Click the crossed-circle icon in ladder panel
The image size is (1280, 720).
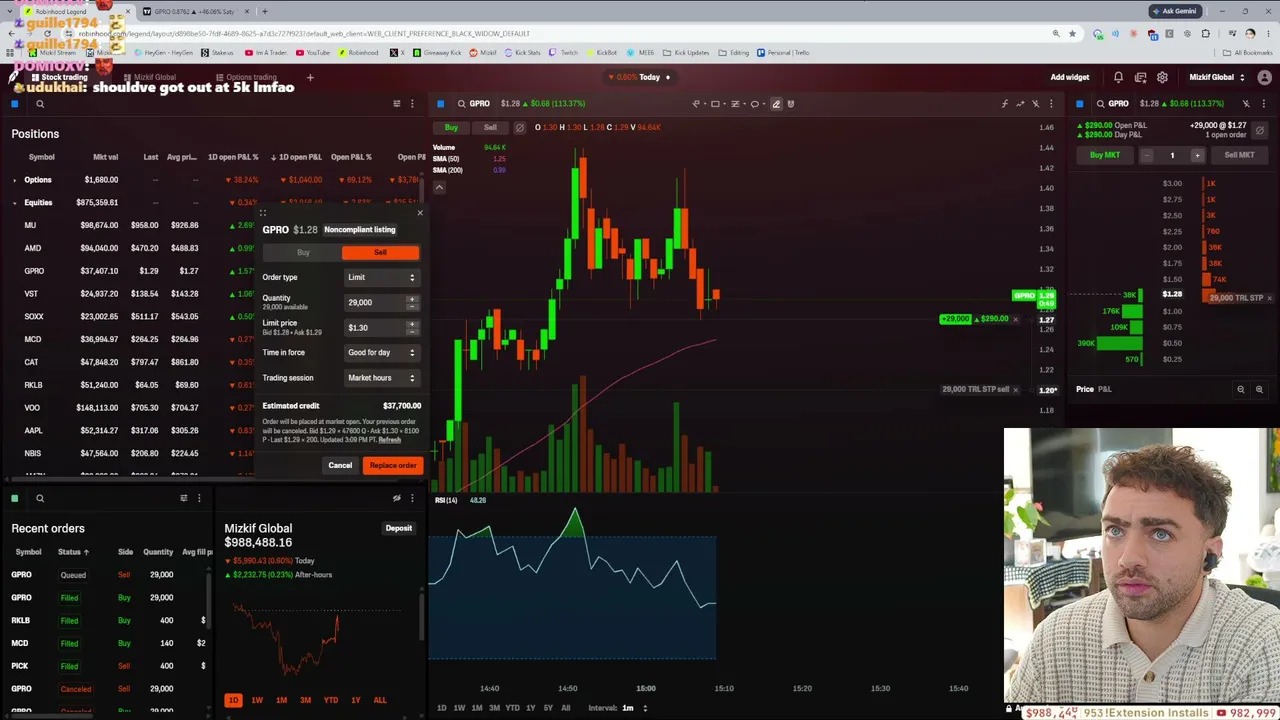click(x=1259, y=130)
